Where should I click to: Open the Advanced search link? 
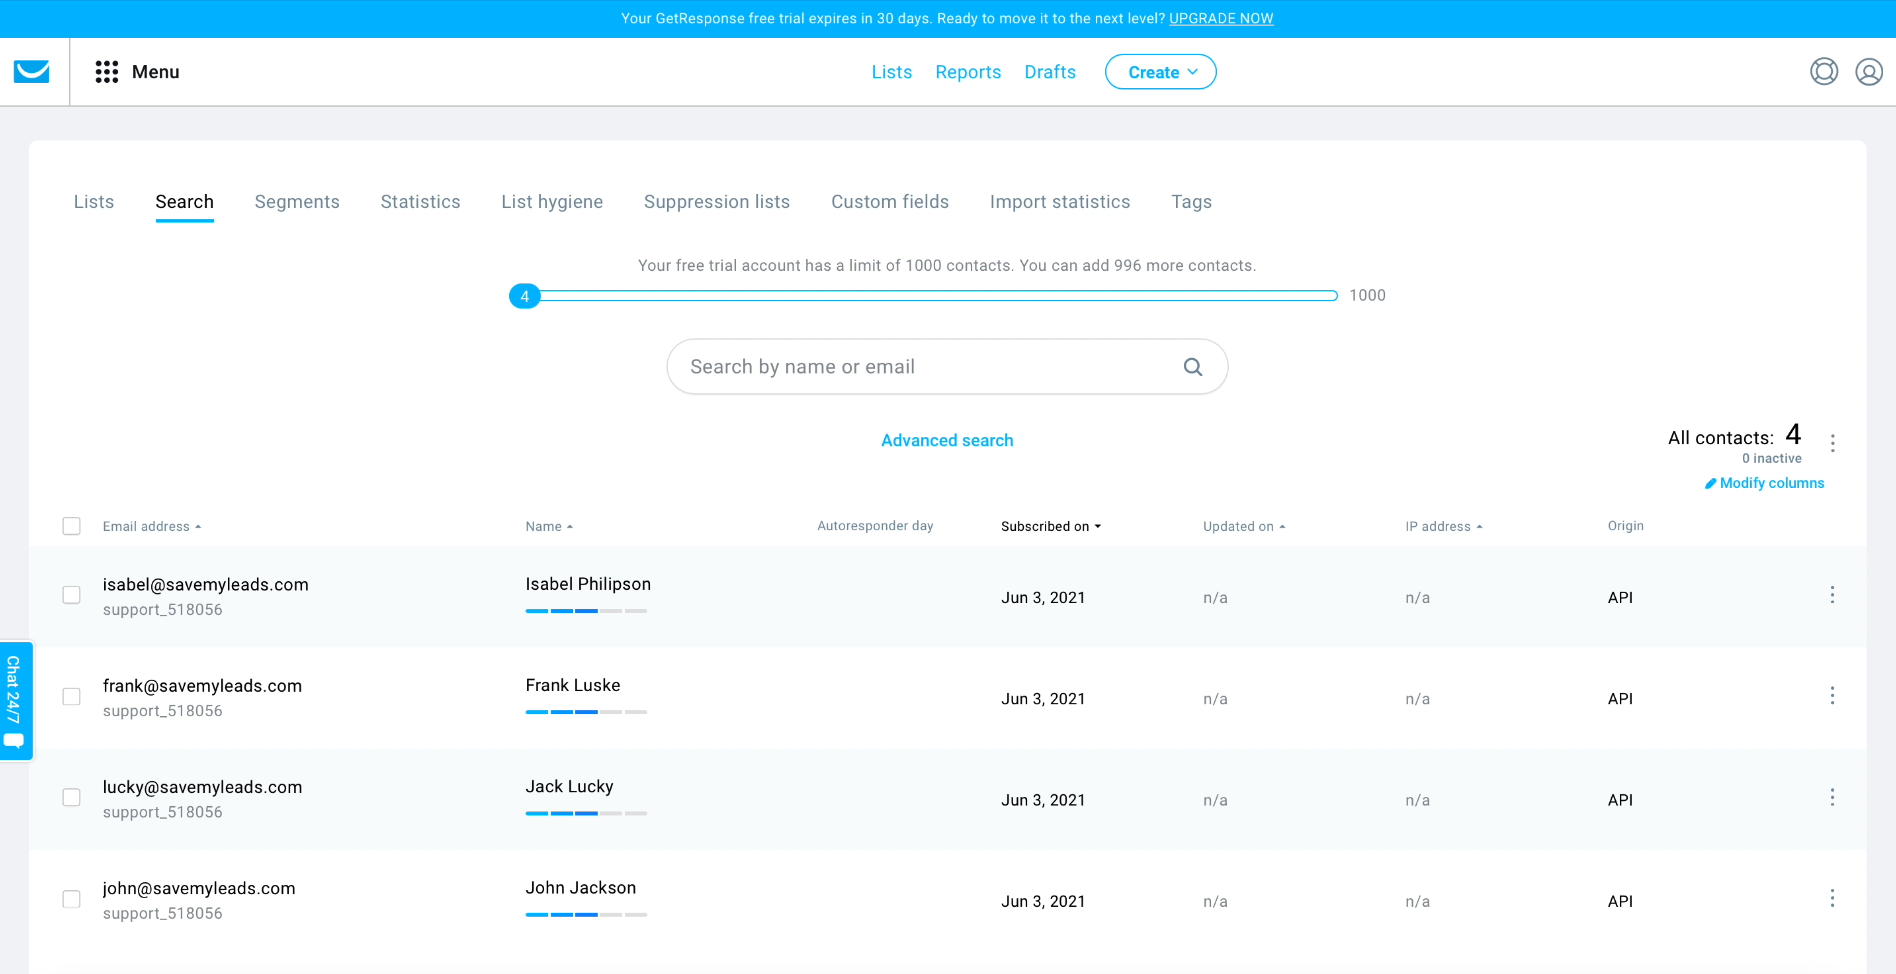(947, 440)
